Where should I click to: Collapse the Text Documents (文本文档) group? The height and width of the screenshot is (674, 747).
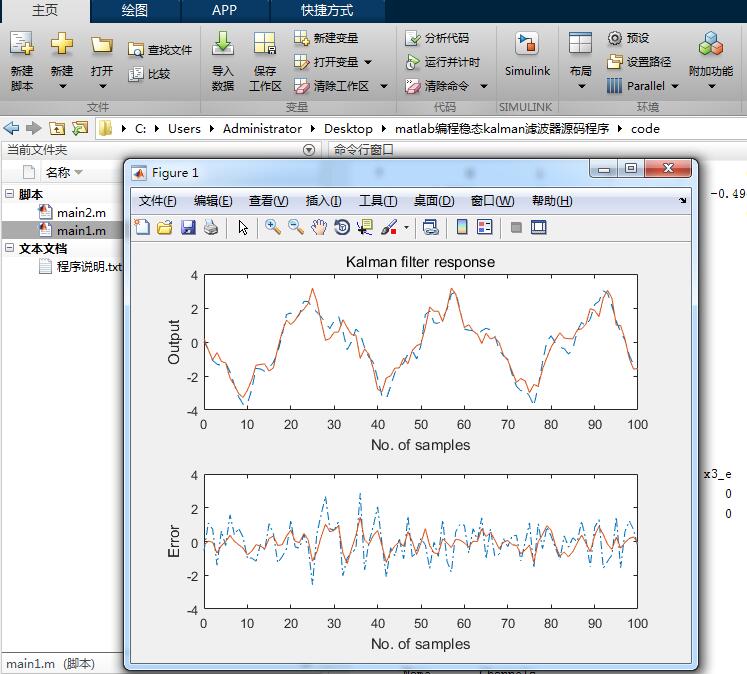[9, 248]
